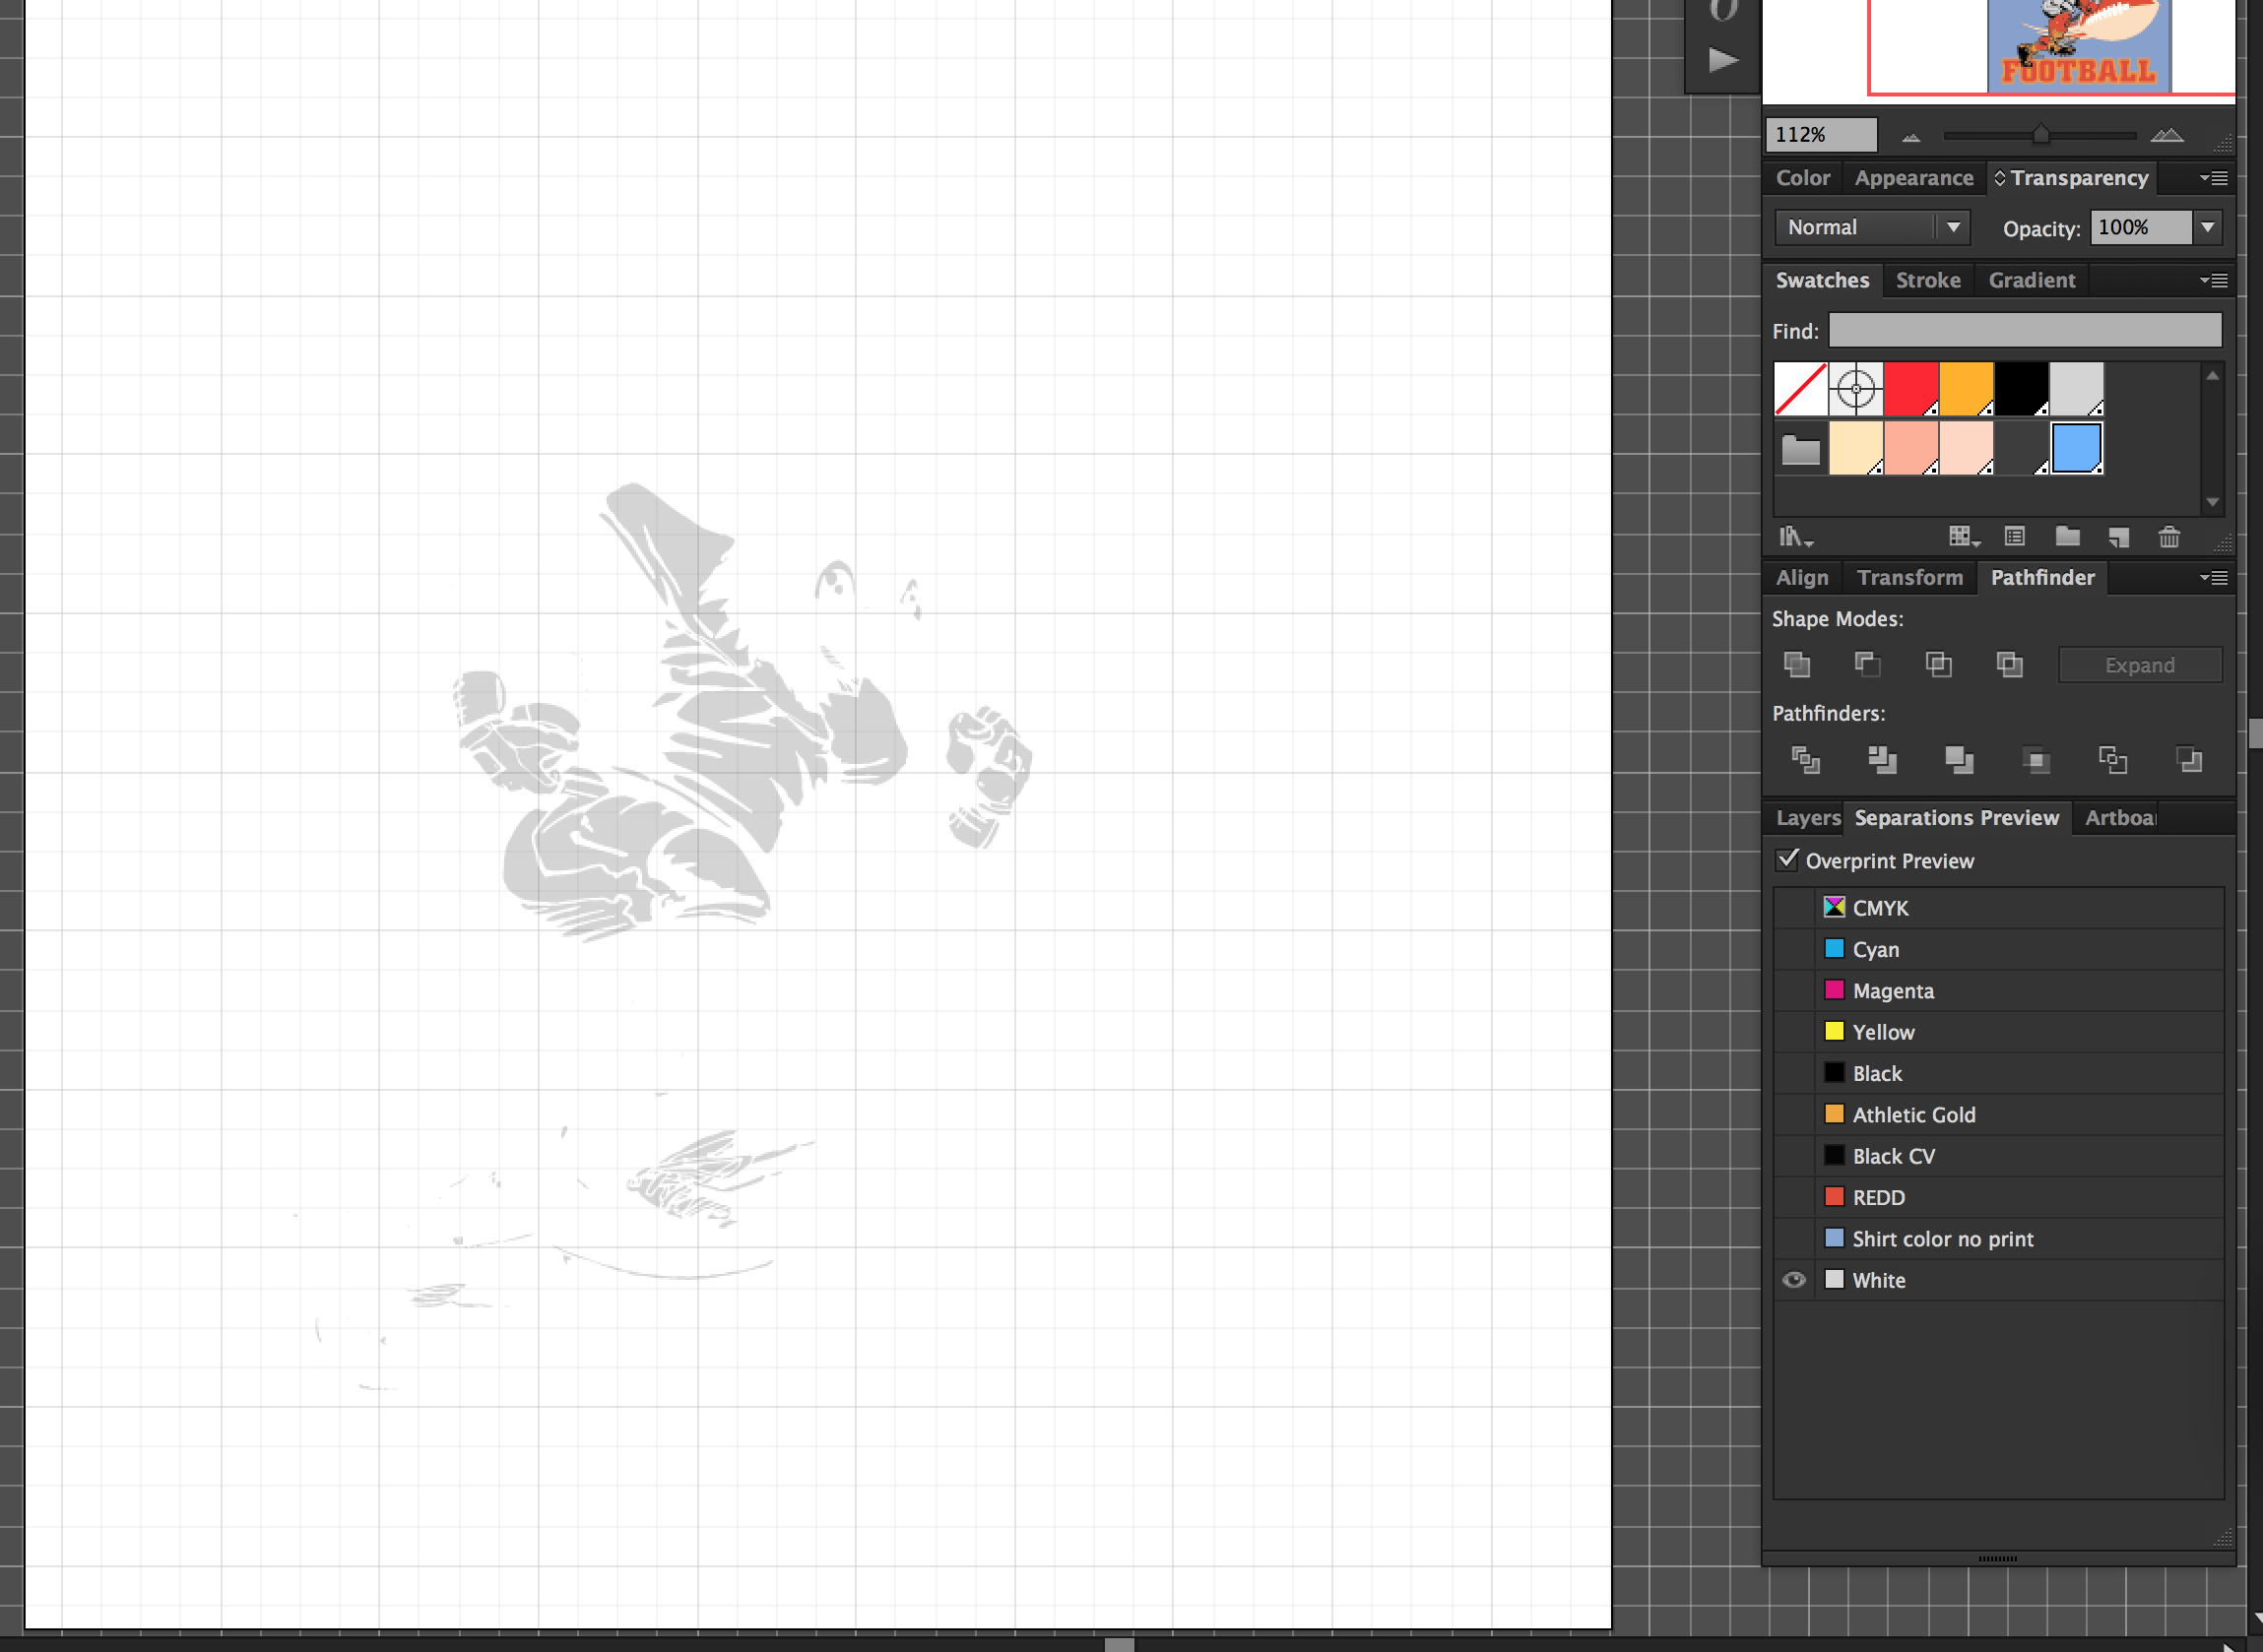
Task: Toggle visibility of the Cyan separation
Action: 1794,949
